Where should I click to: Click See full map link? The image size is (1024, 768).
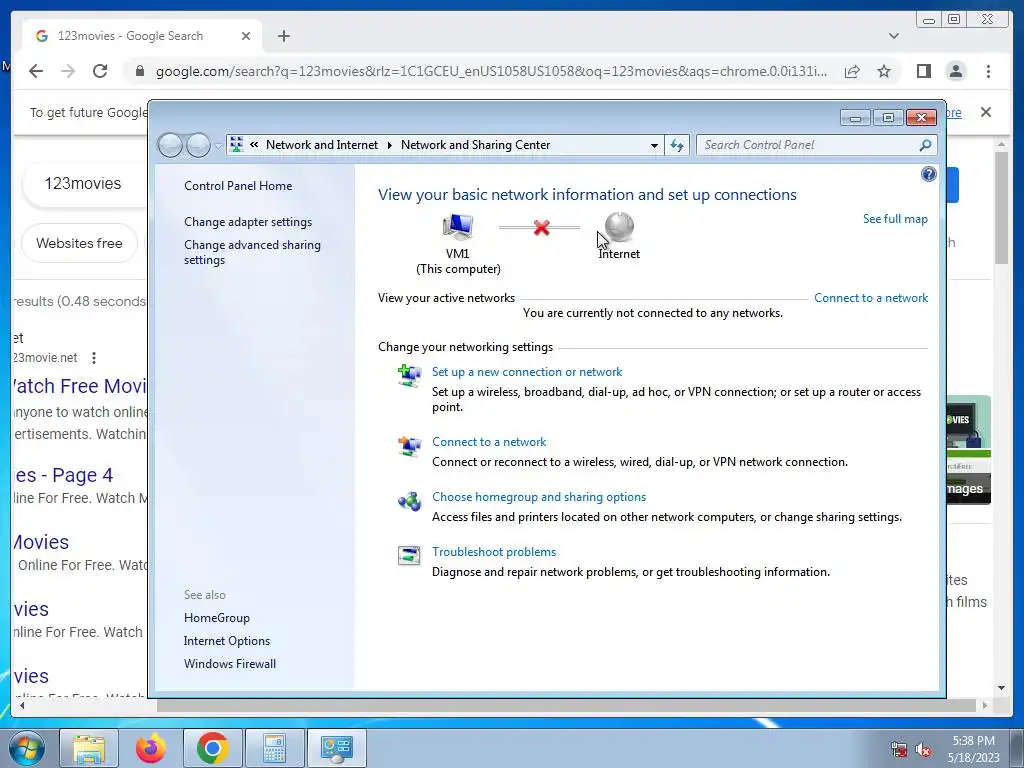coord(895,219)
